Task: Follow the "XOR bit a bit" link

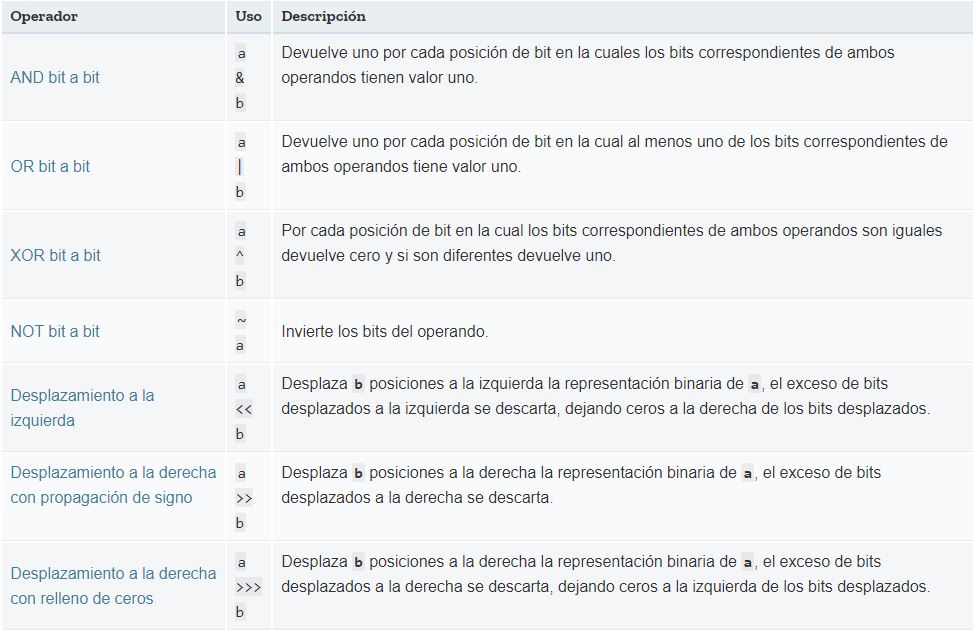Action: [x=55, y=255]
